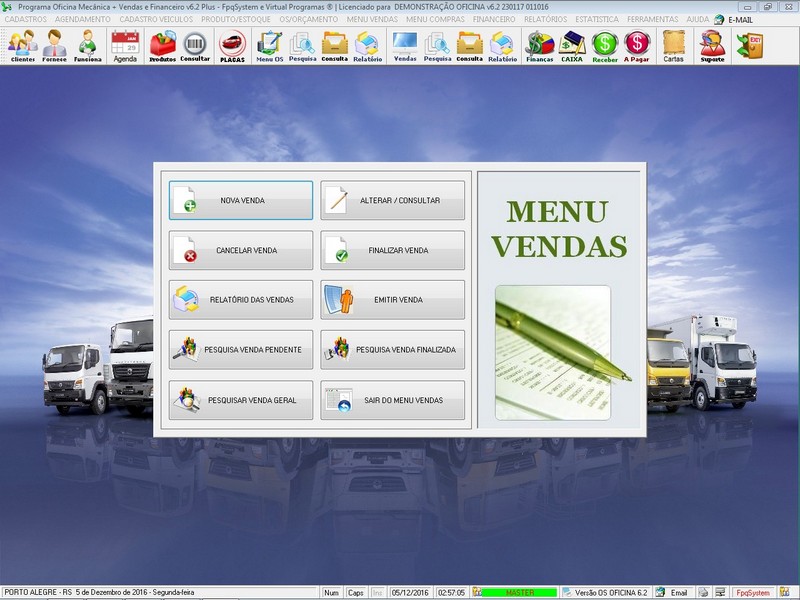Click the FINALIZAR VENDA button

pos(392,250)
